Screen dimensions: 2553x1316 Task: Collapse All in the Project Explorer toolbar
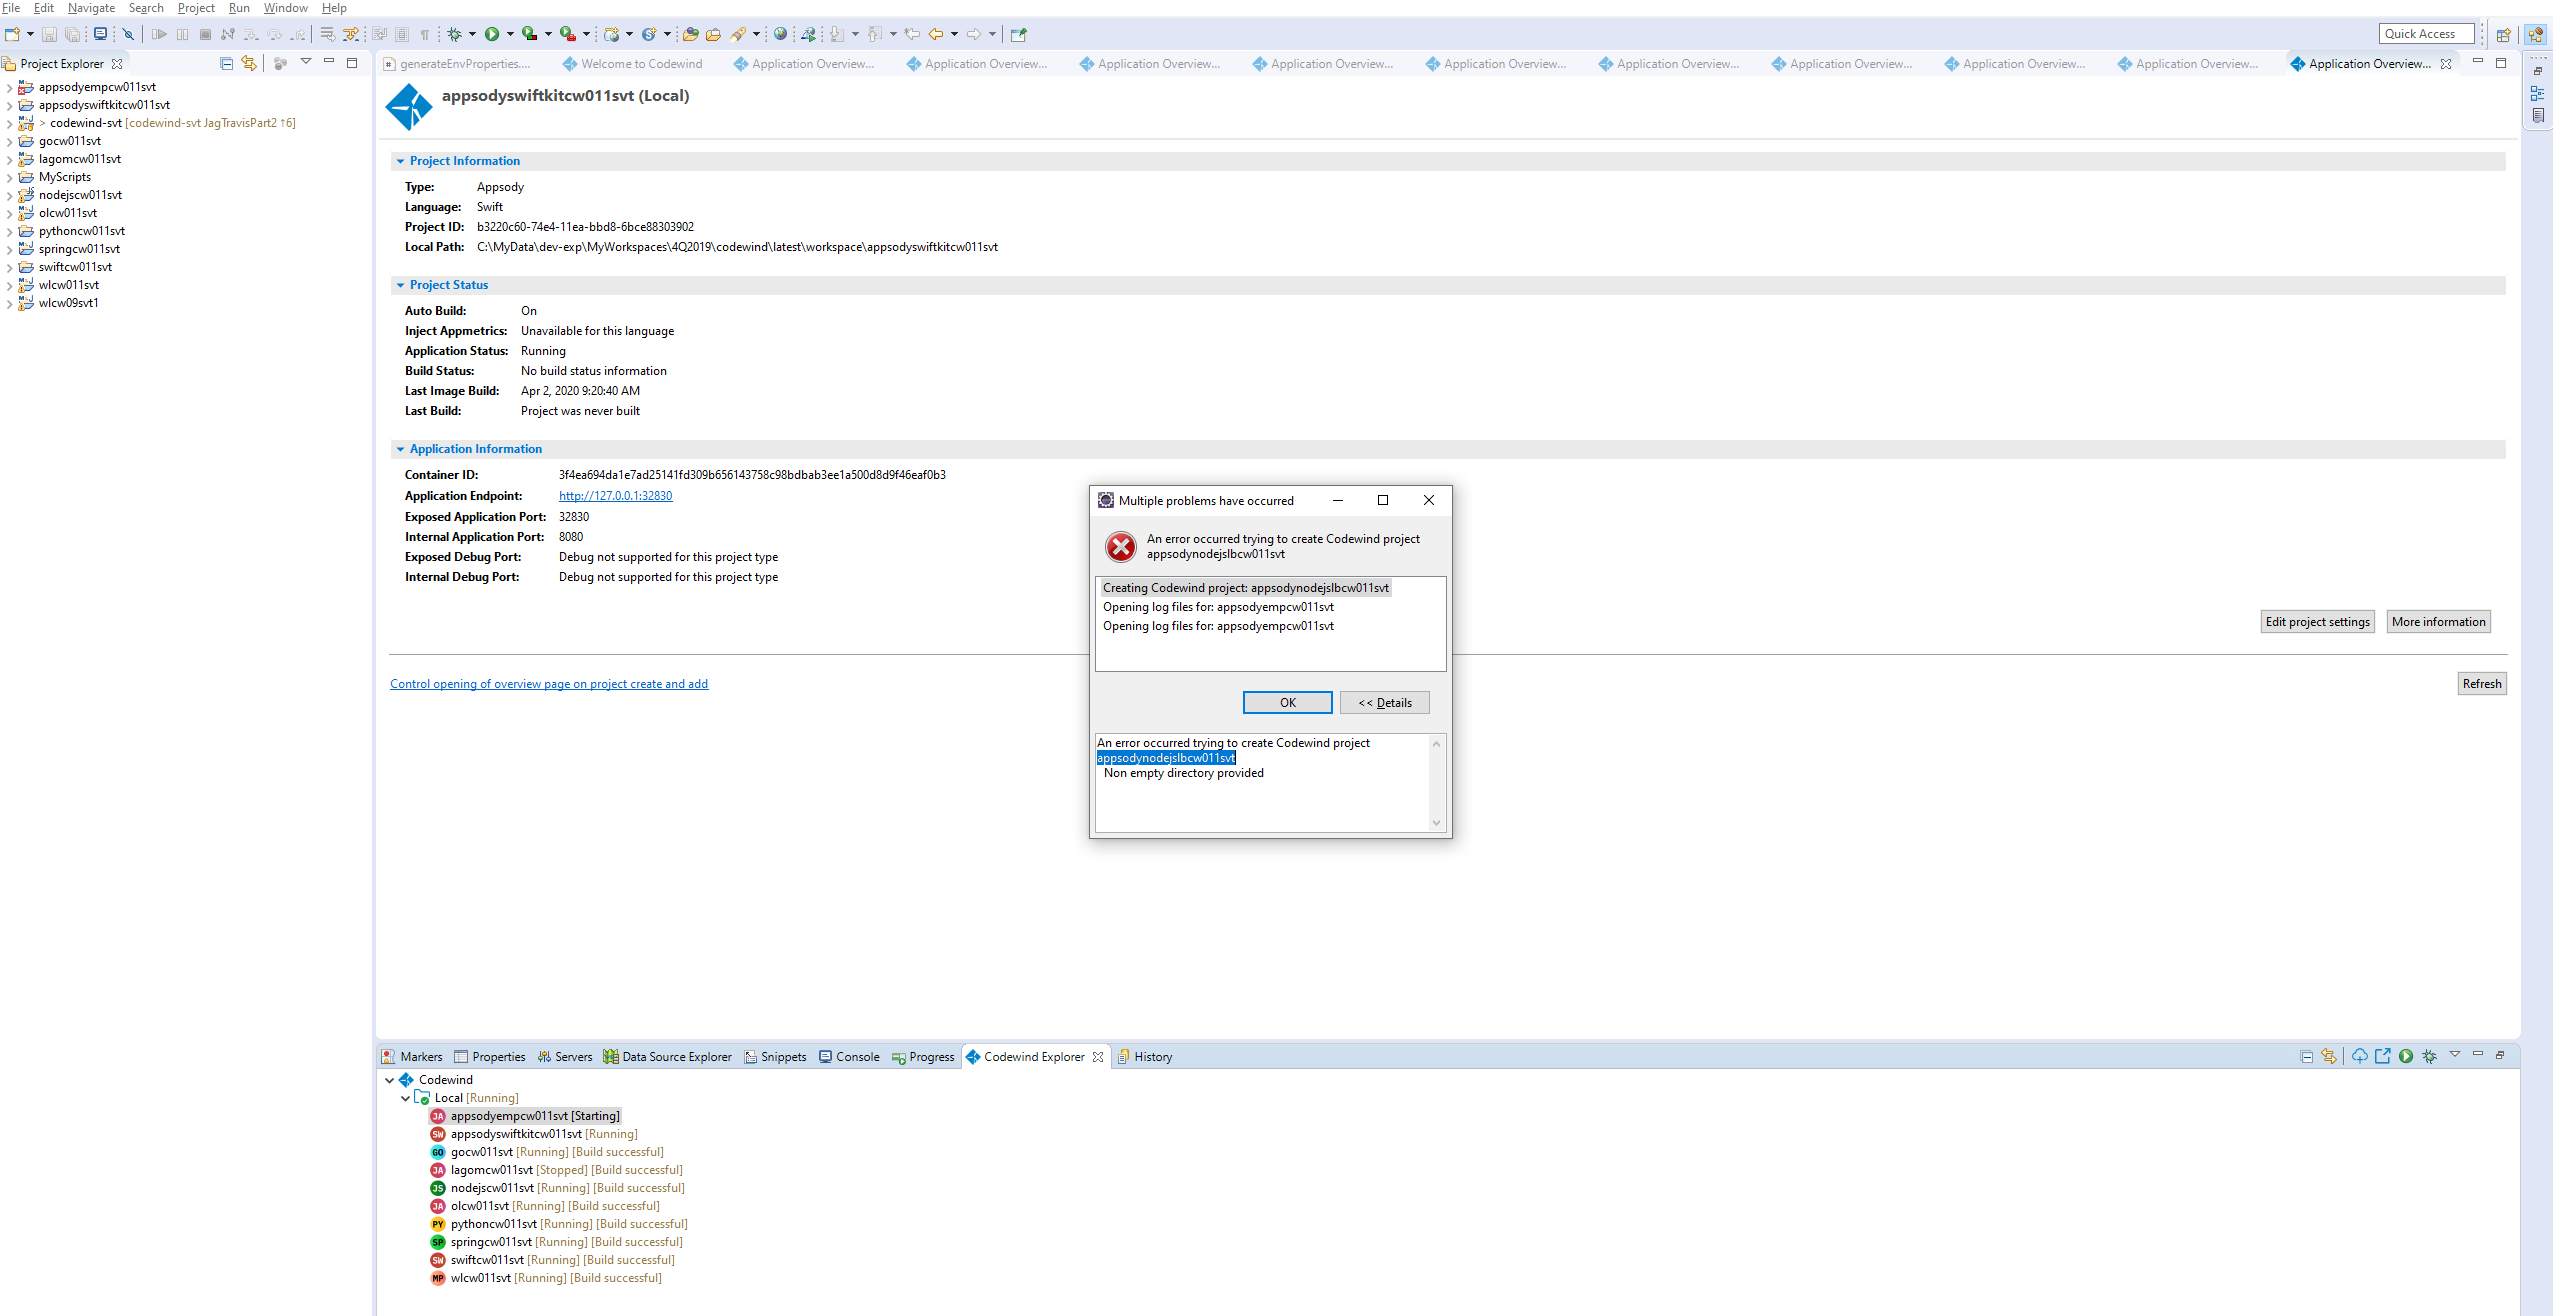click(225, 62)
